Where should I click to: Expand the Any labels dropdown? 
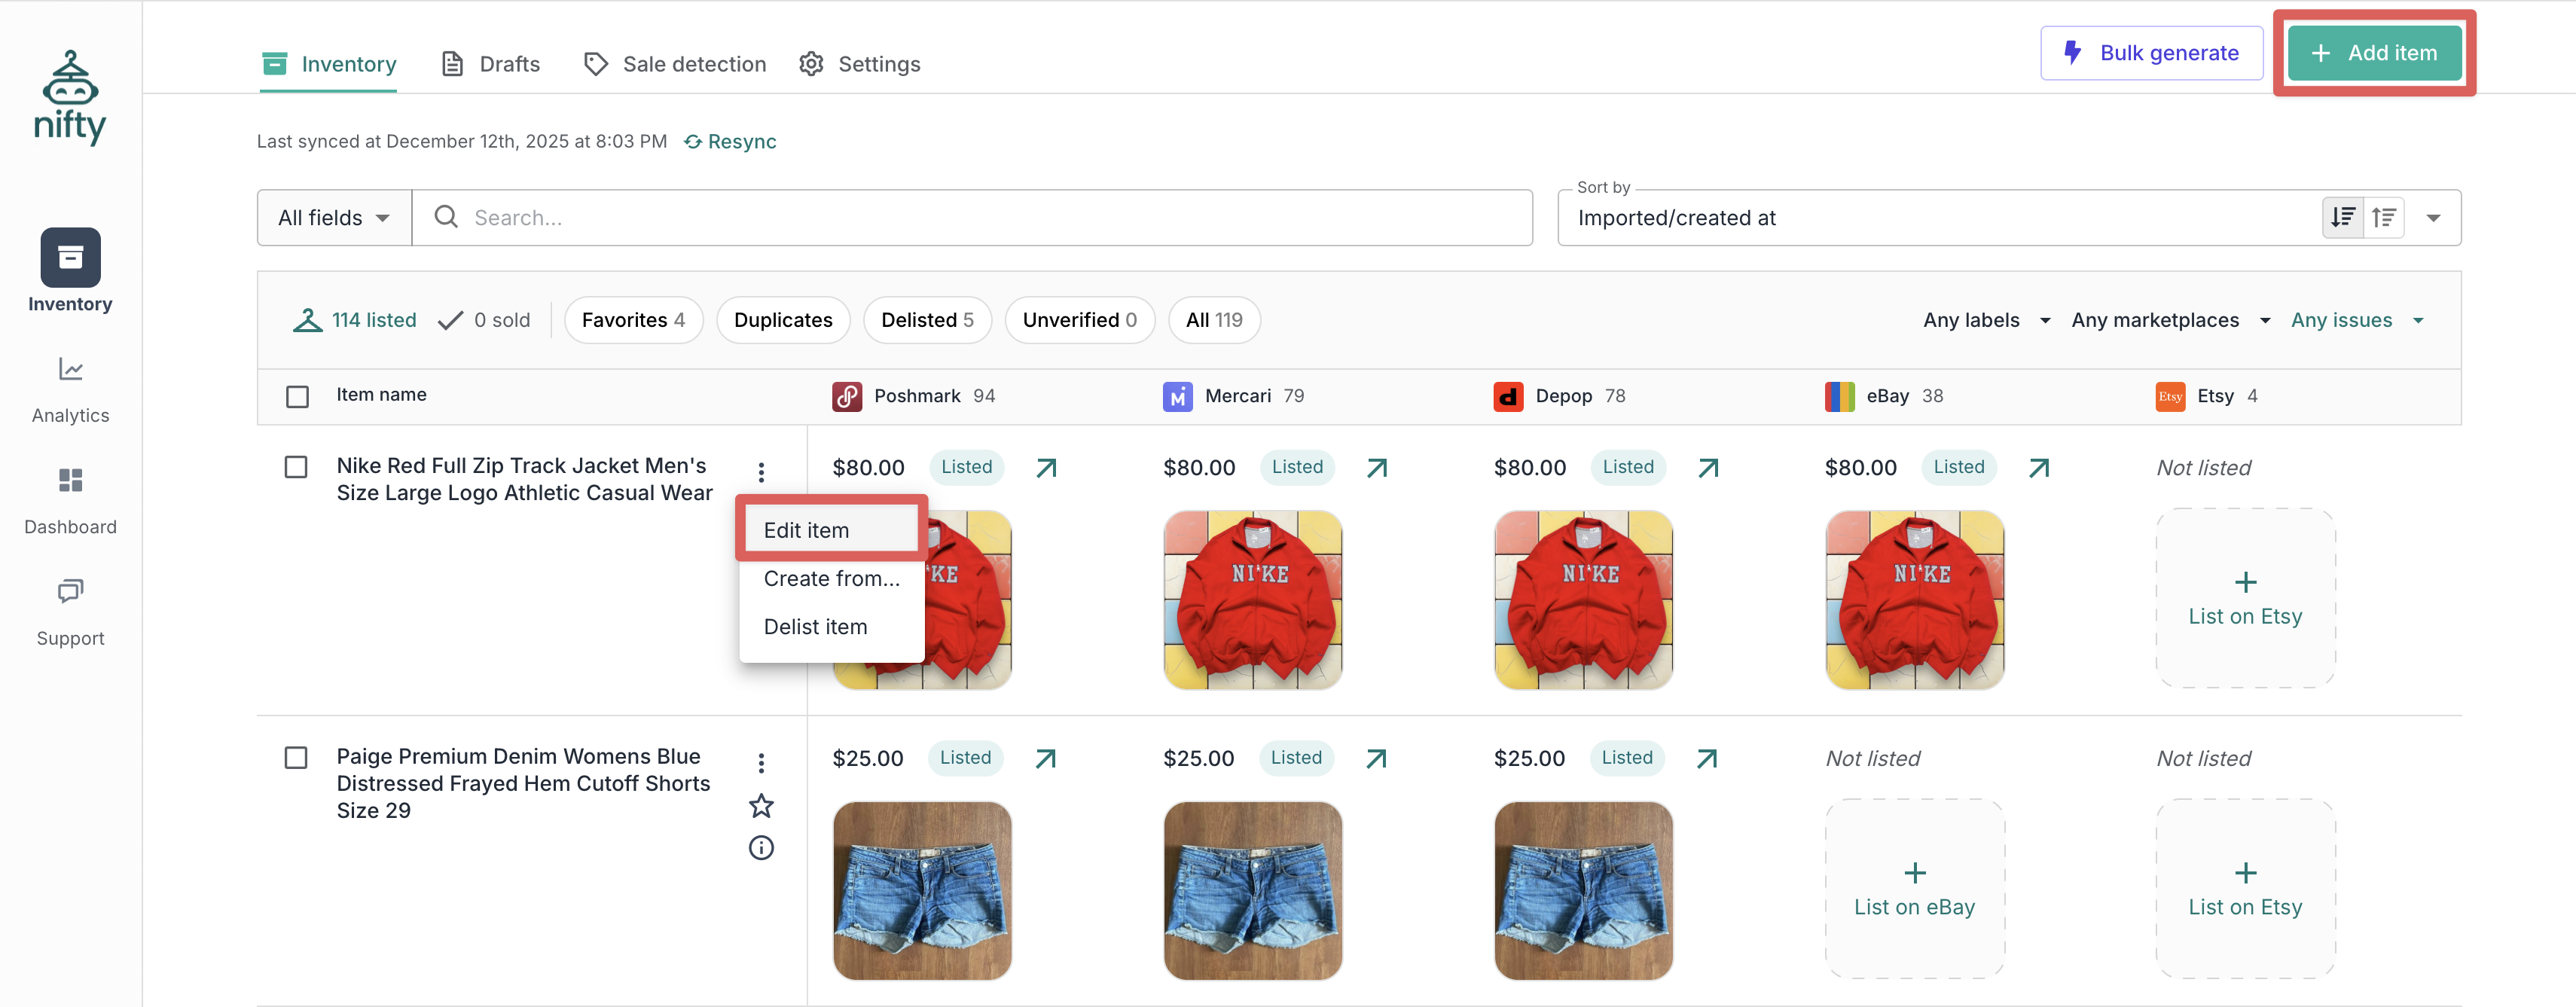[x=1986, y=320]
